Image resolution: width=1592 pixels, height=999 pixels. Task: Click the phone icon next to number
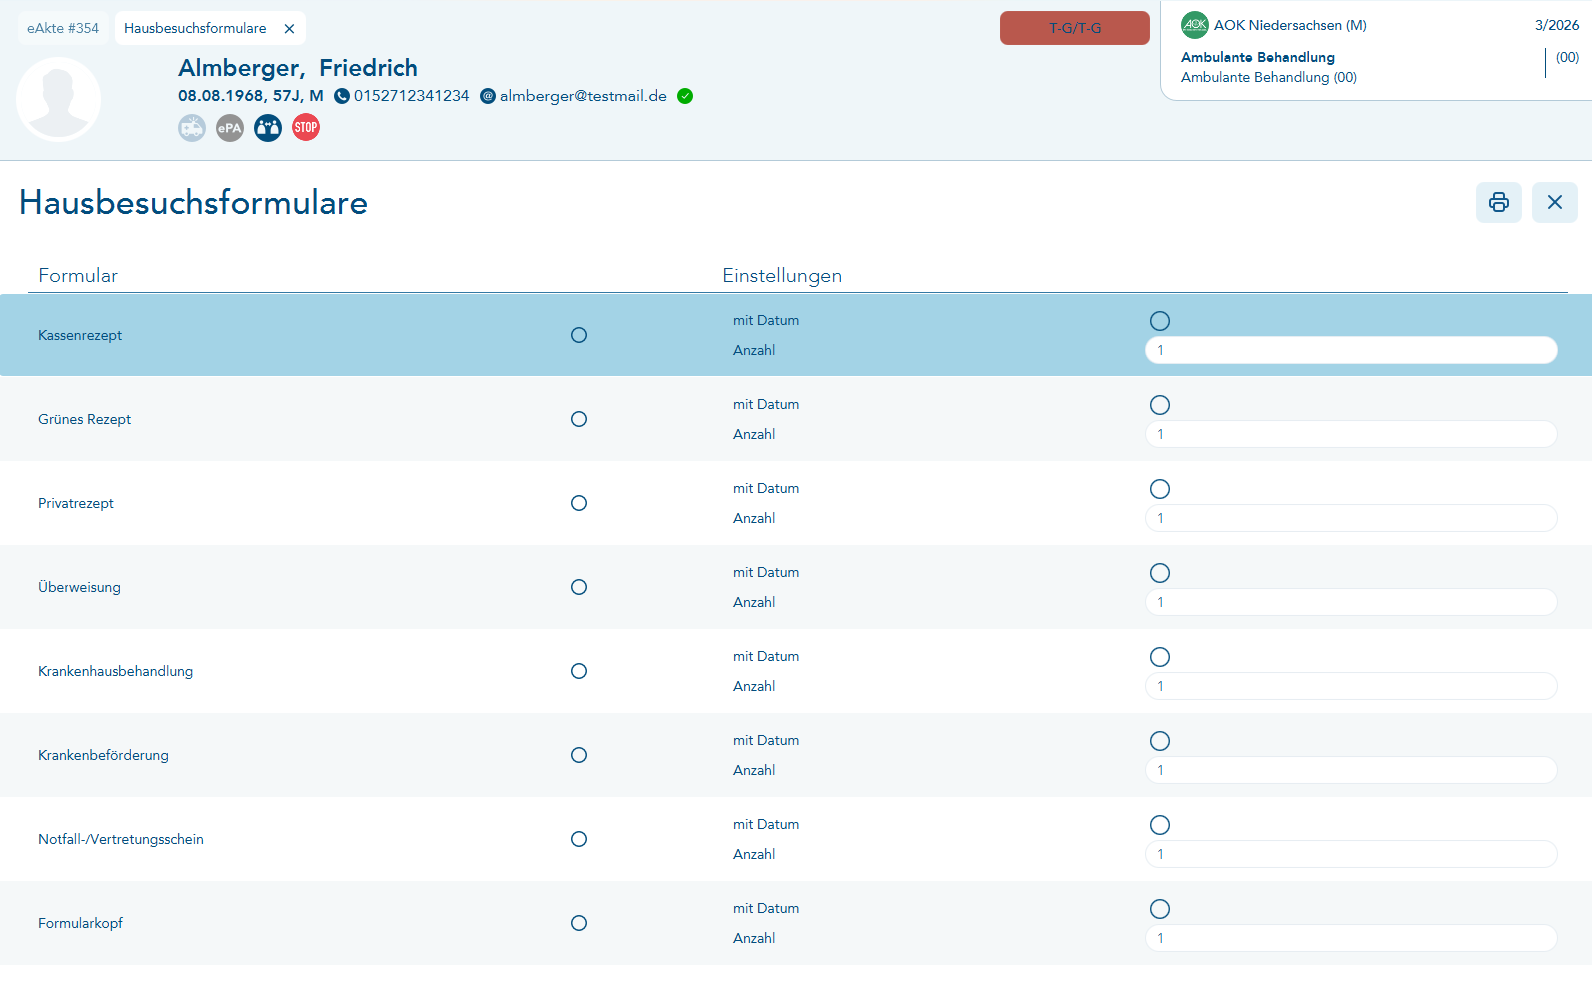pyautogui.click(x=342, y=96)
